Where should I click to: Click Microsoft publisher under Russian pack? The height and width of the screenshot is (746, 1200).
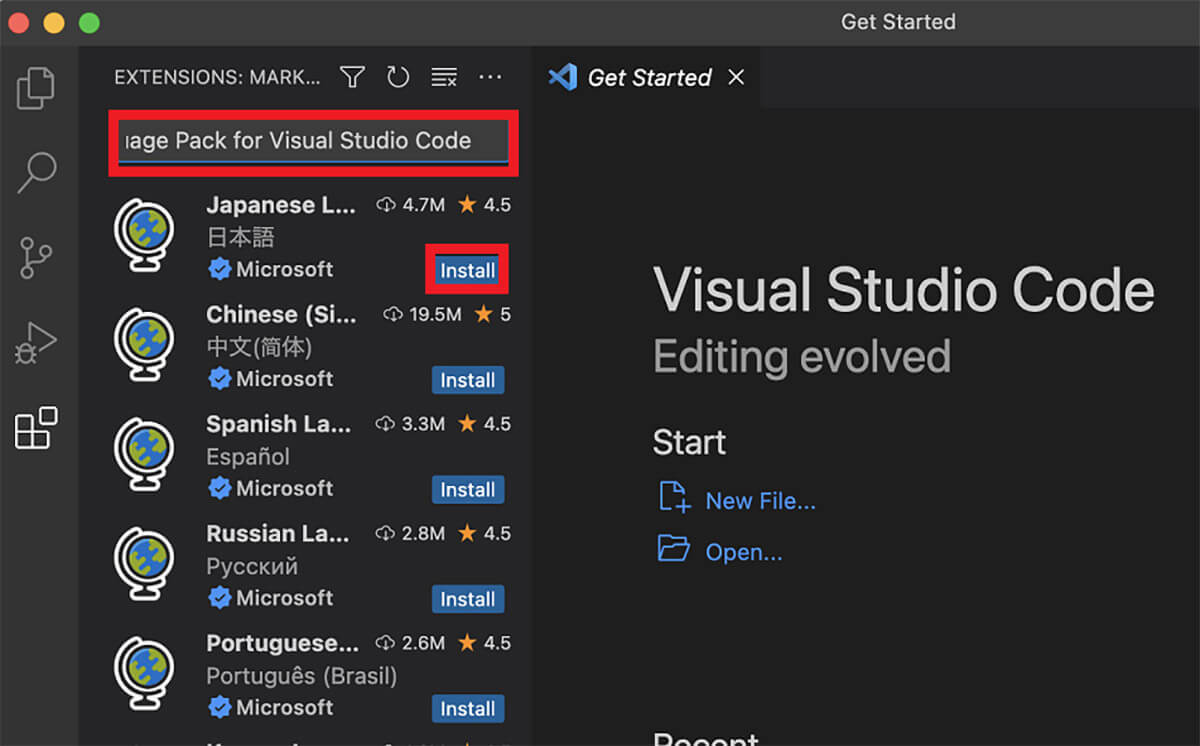pyautogui.click(x=284, y=598)
